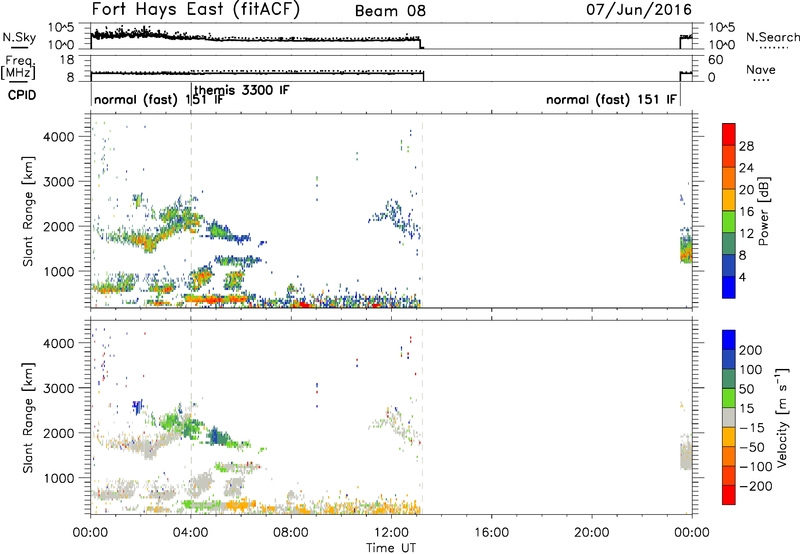Click the '08:00' time axis tick
Screen dimensions: 800x554
(x=291, y=533)
